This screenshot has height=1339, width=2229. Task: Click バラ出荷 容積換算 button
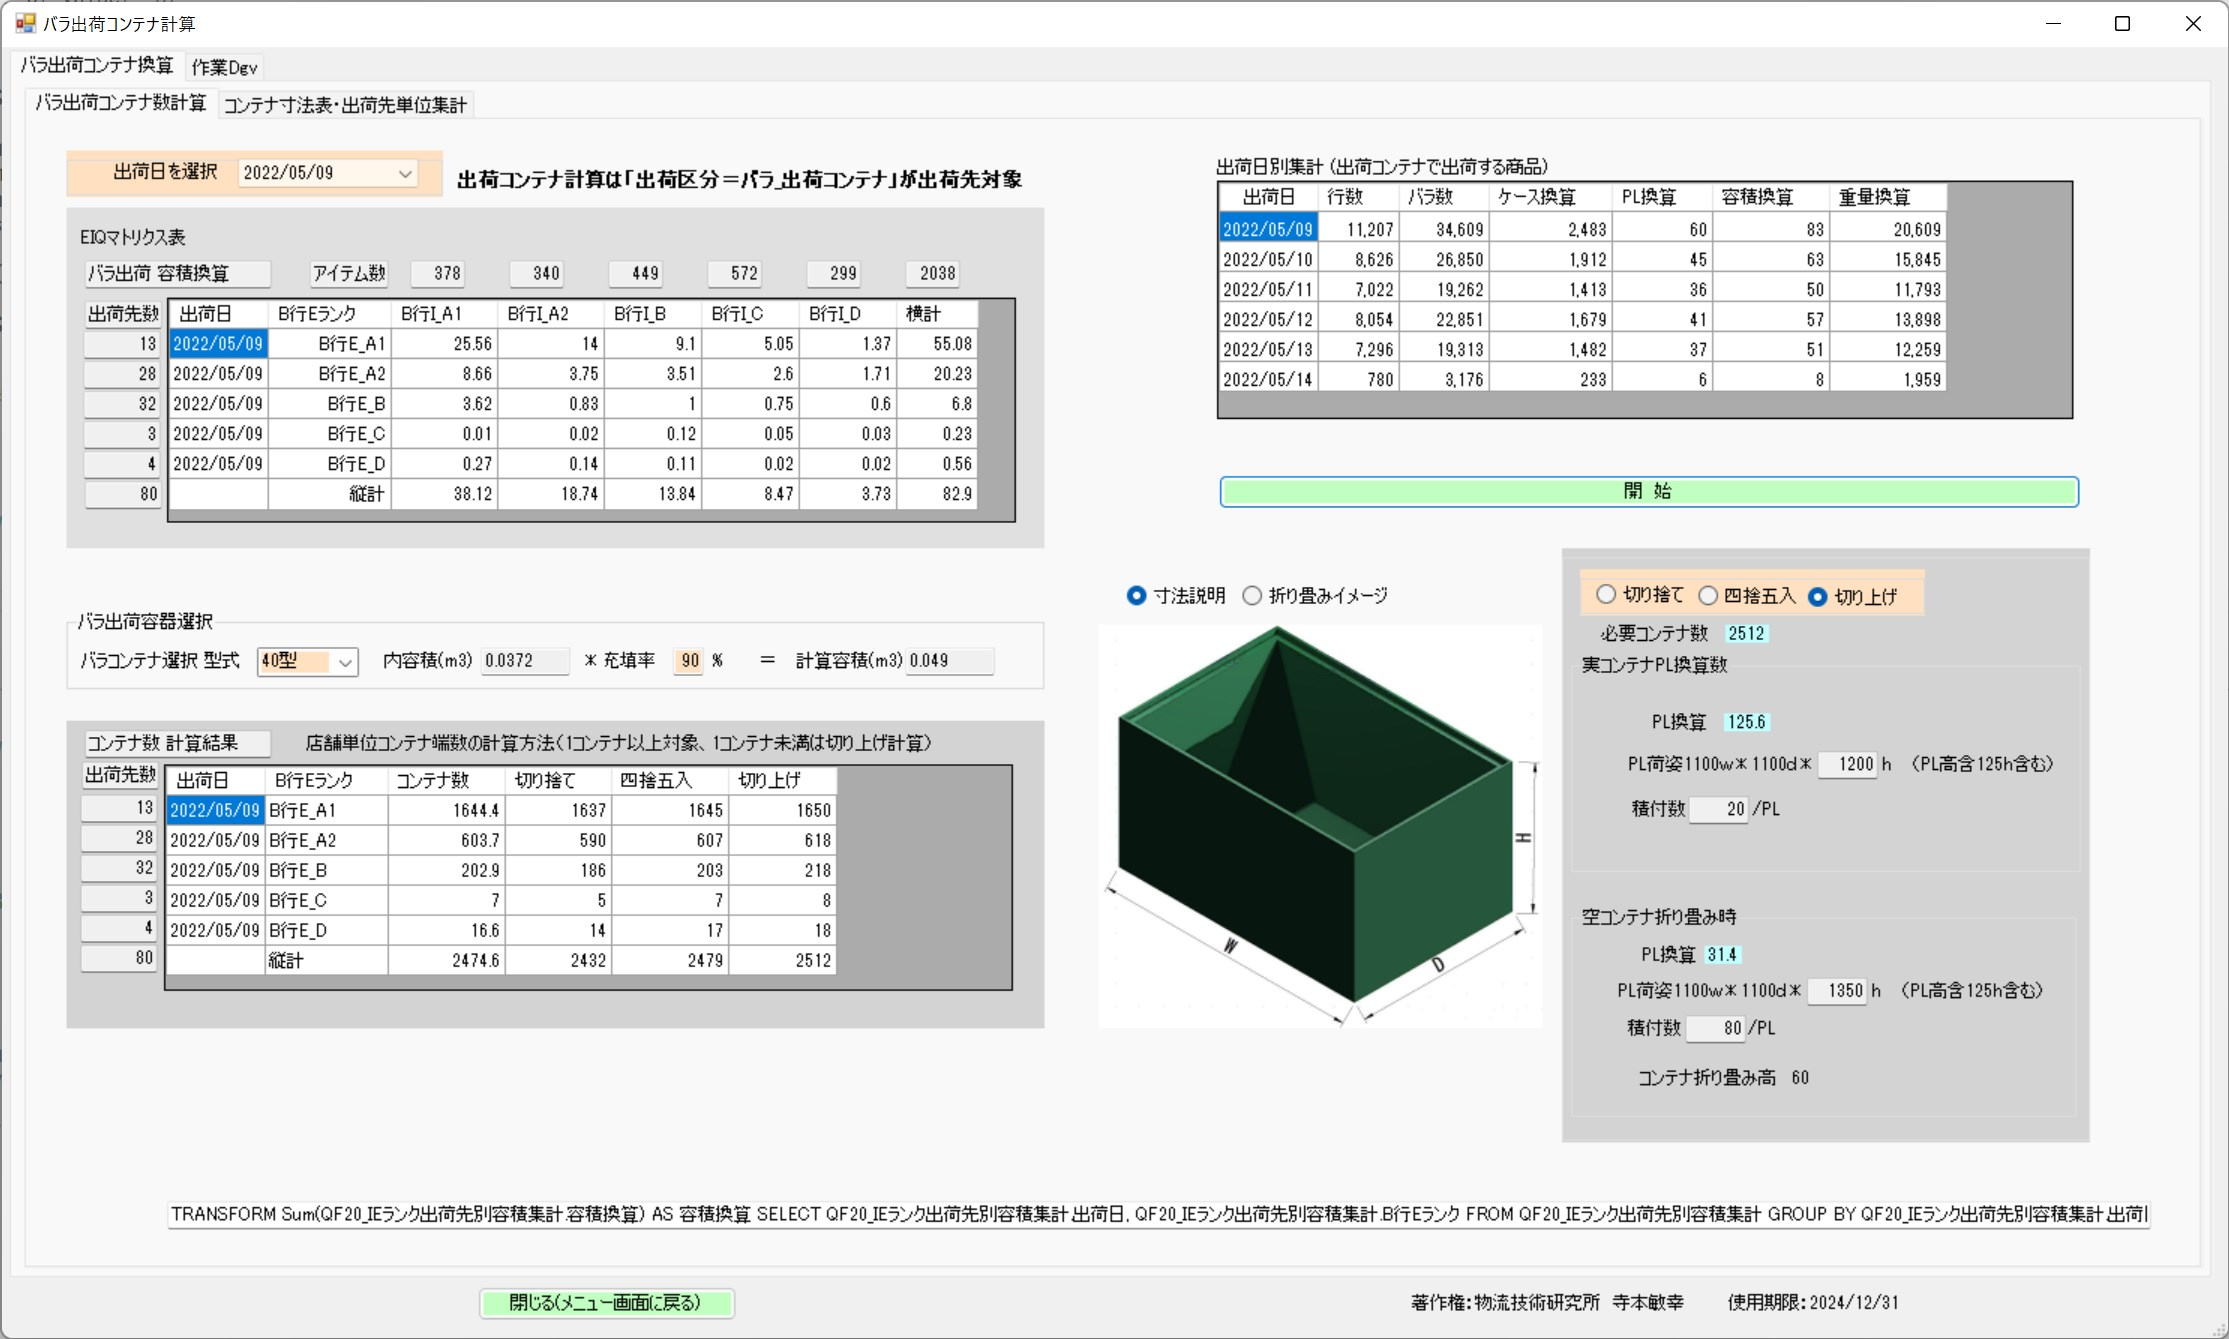pos(177,274)
